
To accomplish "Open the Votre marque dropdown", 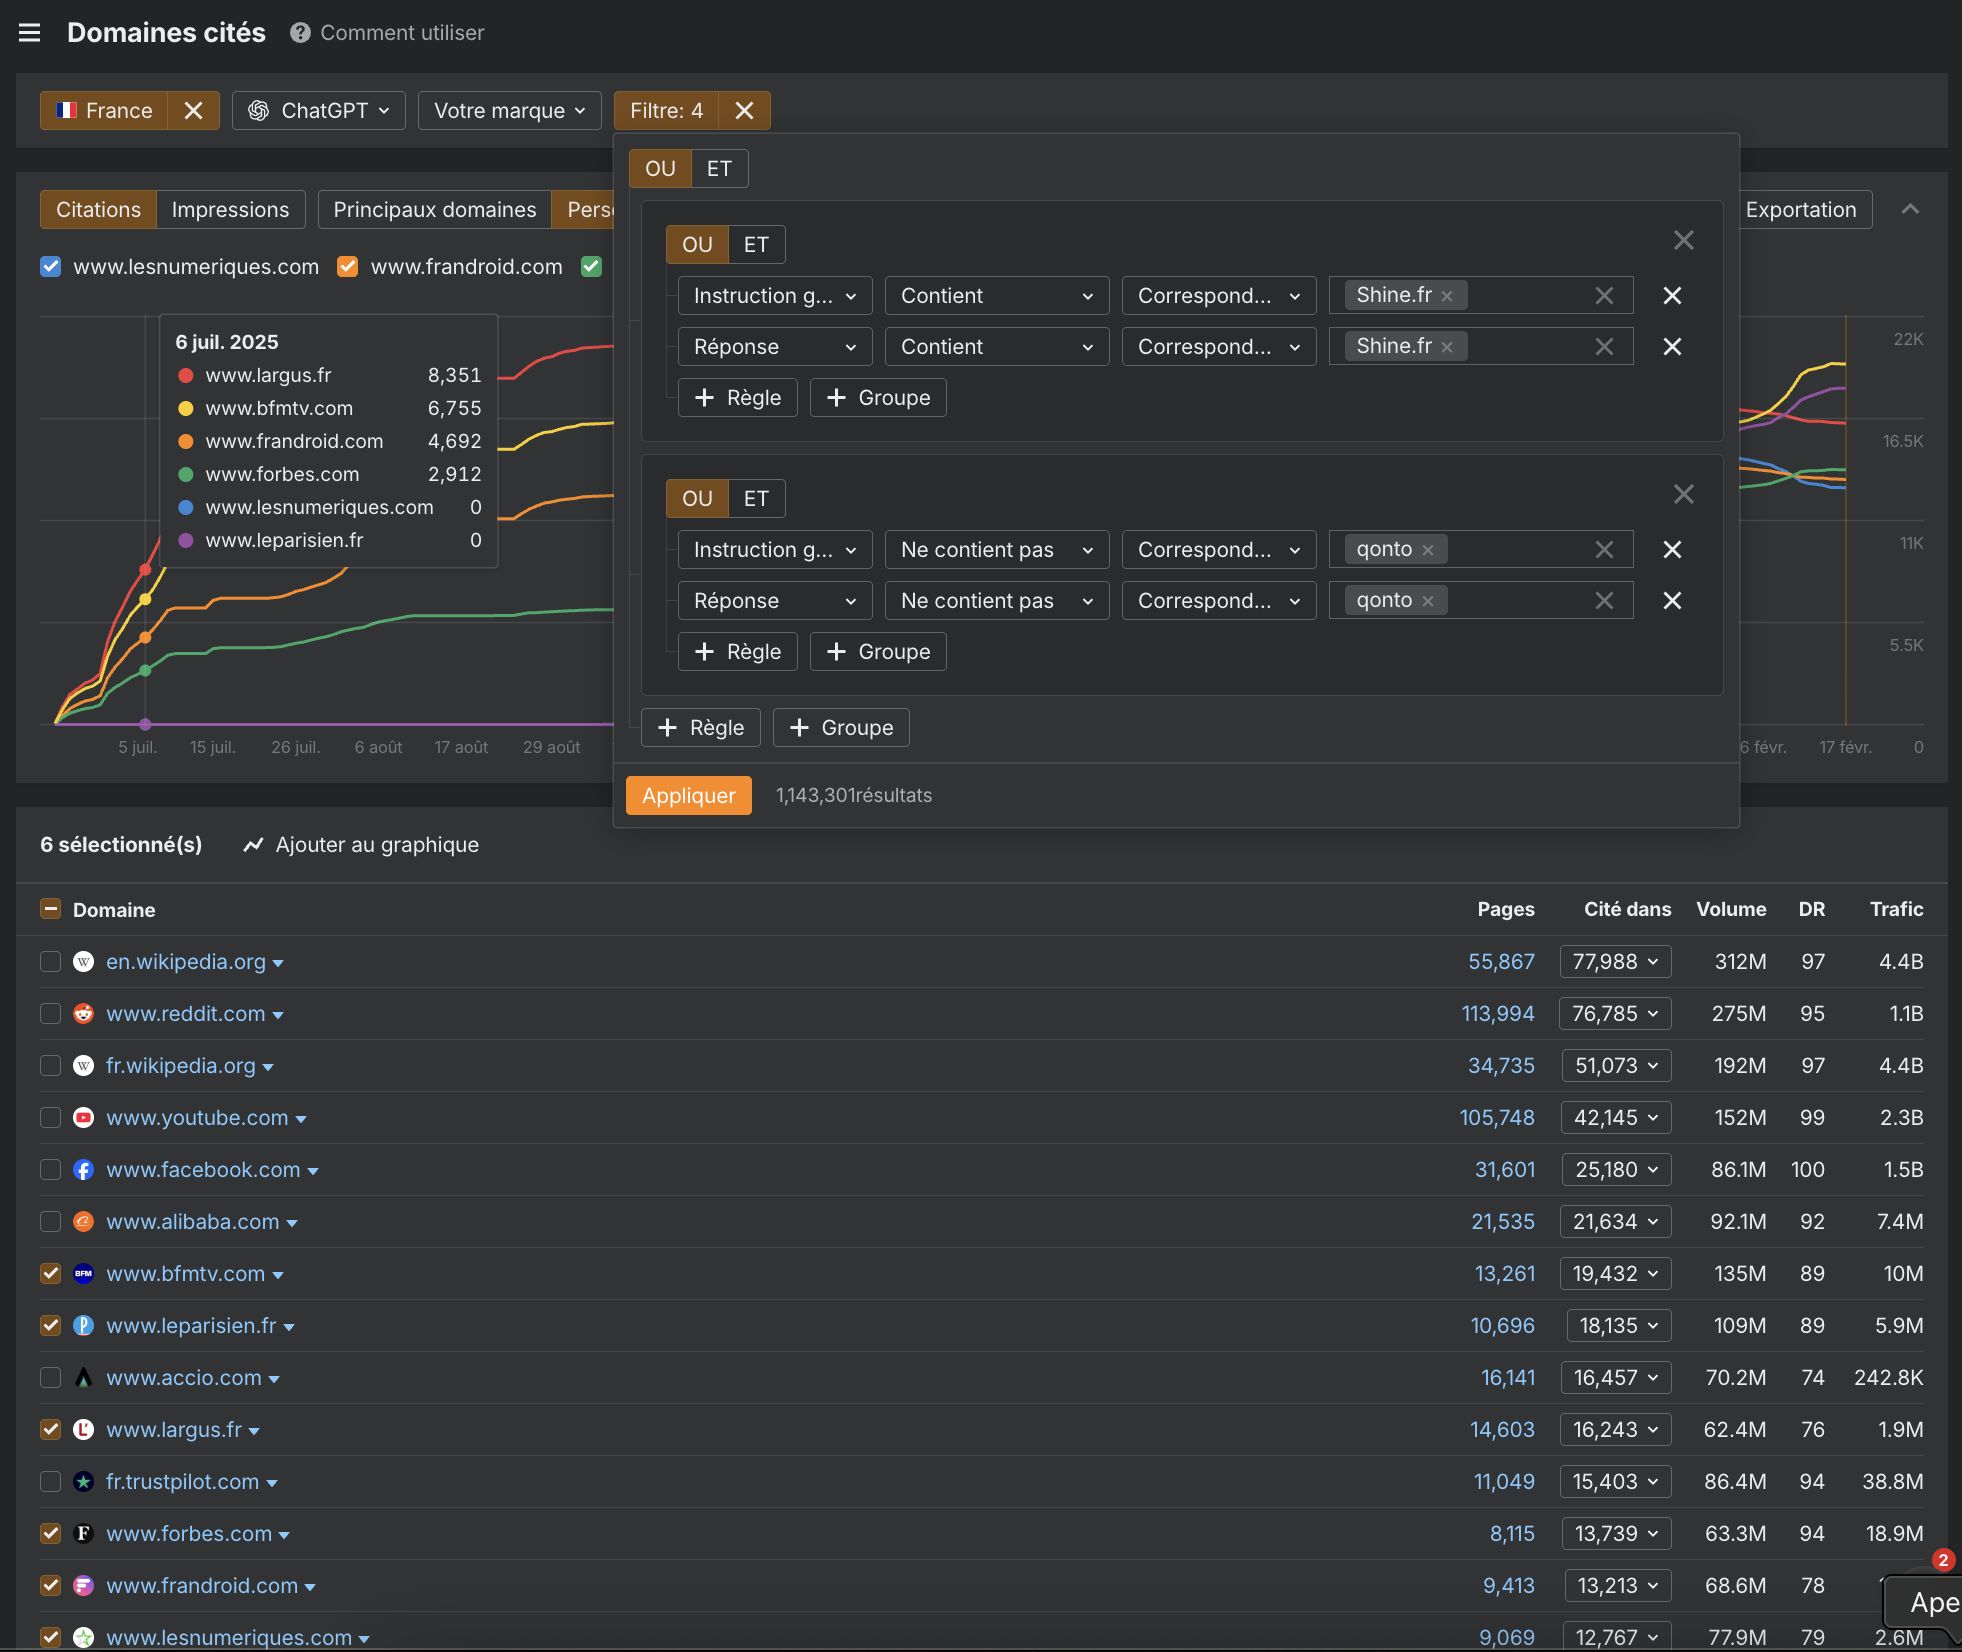I will (x=509, y=111).
